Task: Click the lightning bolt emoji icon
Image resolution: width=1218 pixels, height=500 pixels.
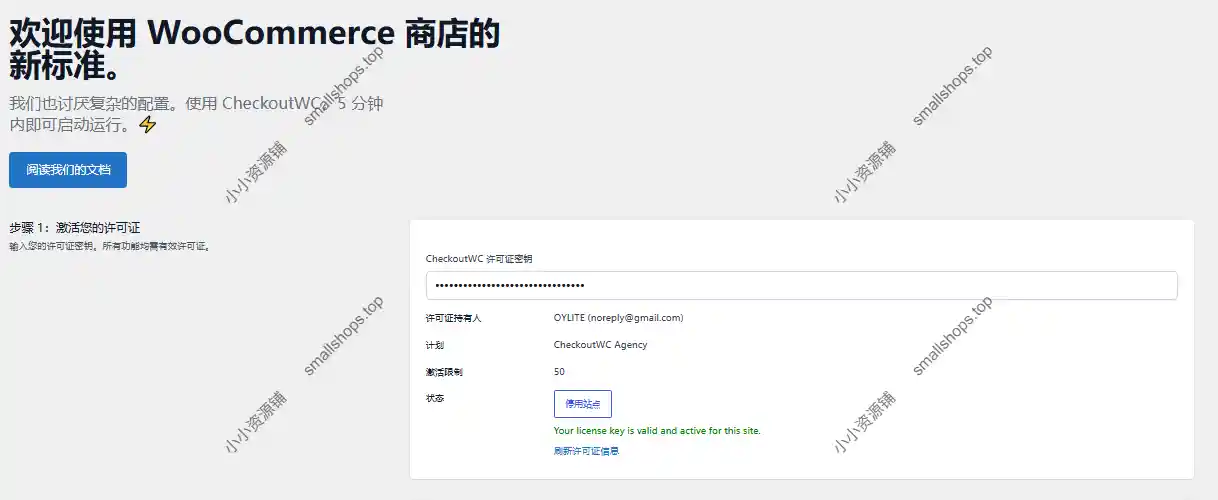Action: tap(147, 125)
